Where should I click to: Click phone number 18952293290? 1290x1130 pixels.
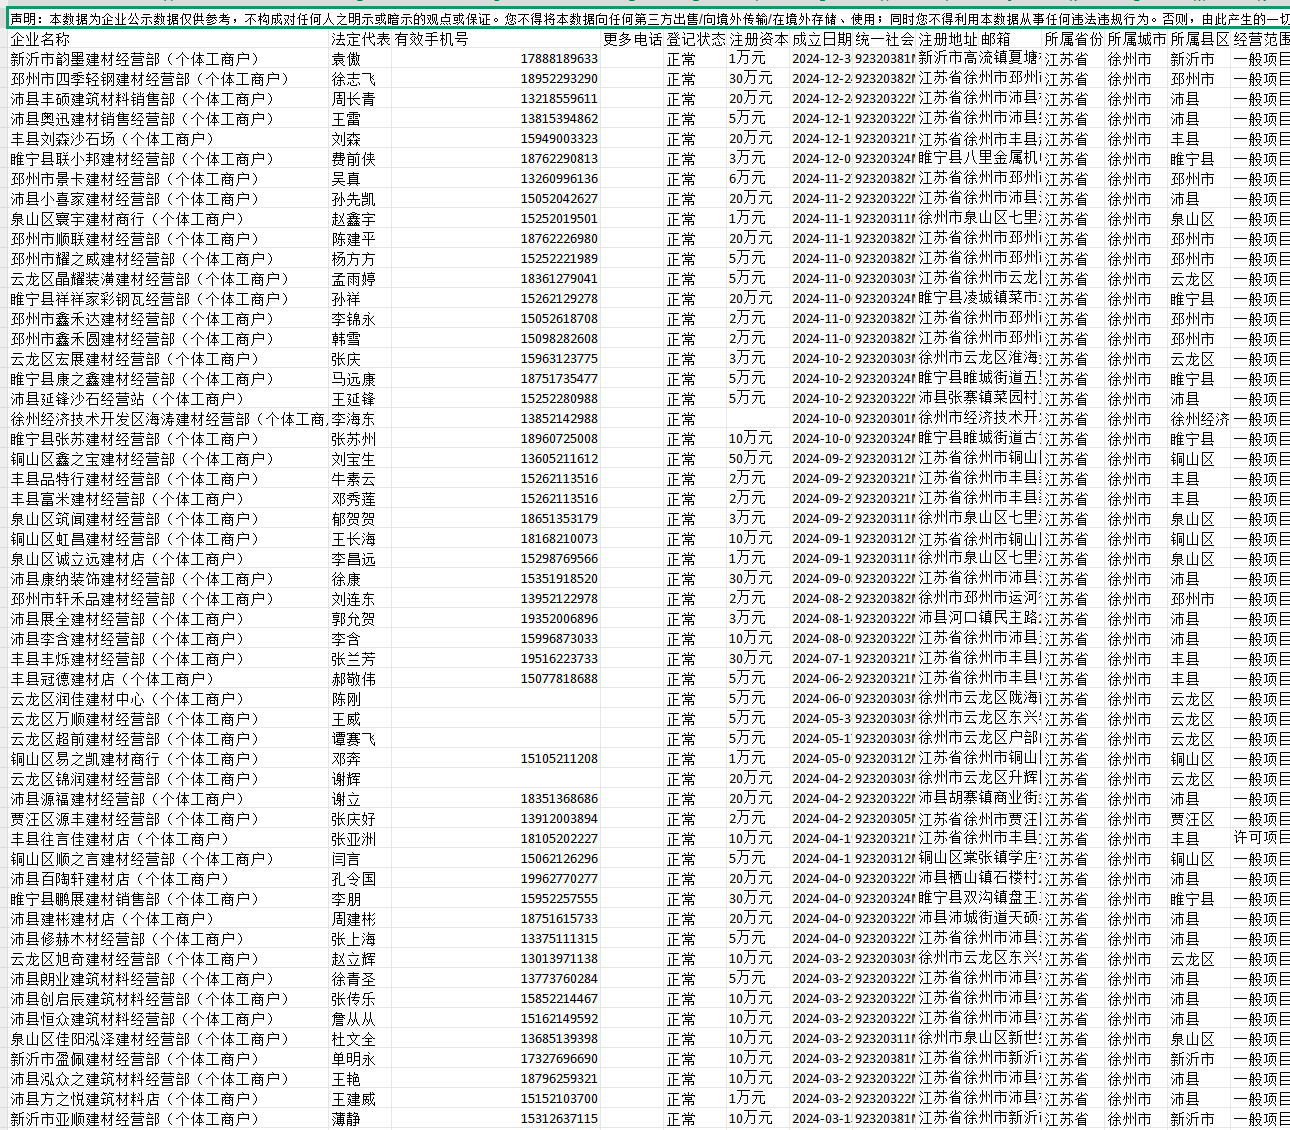click(558, 79)
